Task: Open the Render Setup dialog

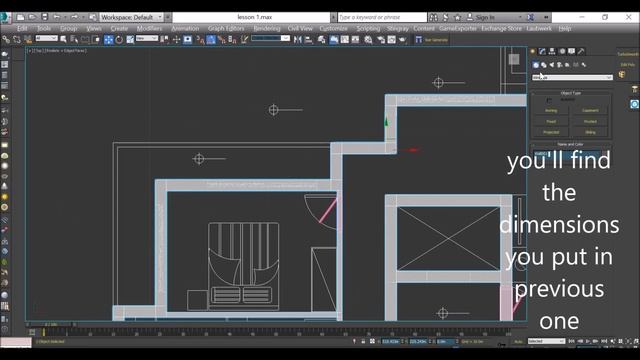Action: (381, 39)
